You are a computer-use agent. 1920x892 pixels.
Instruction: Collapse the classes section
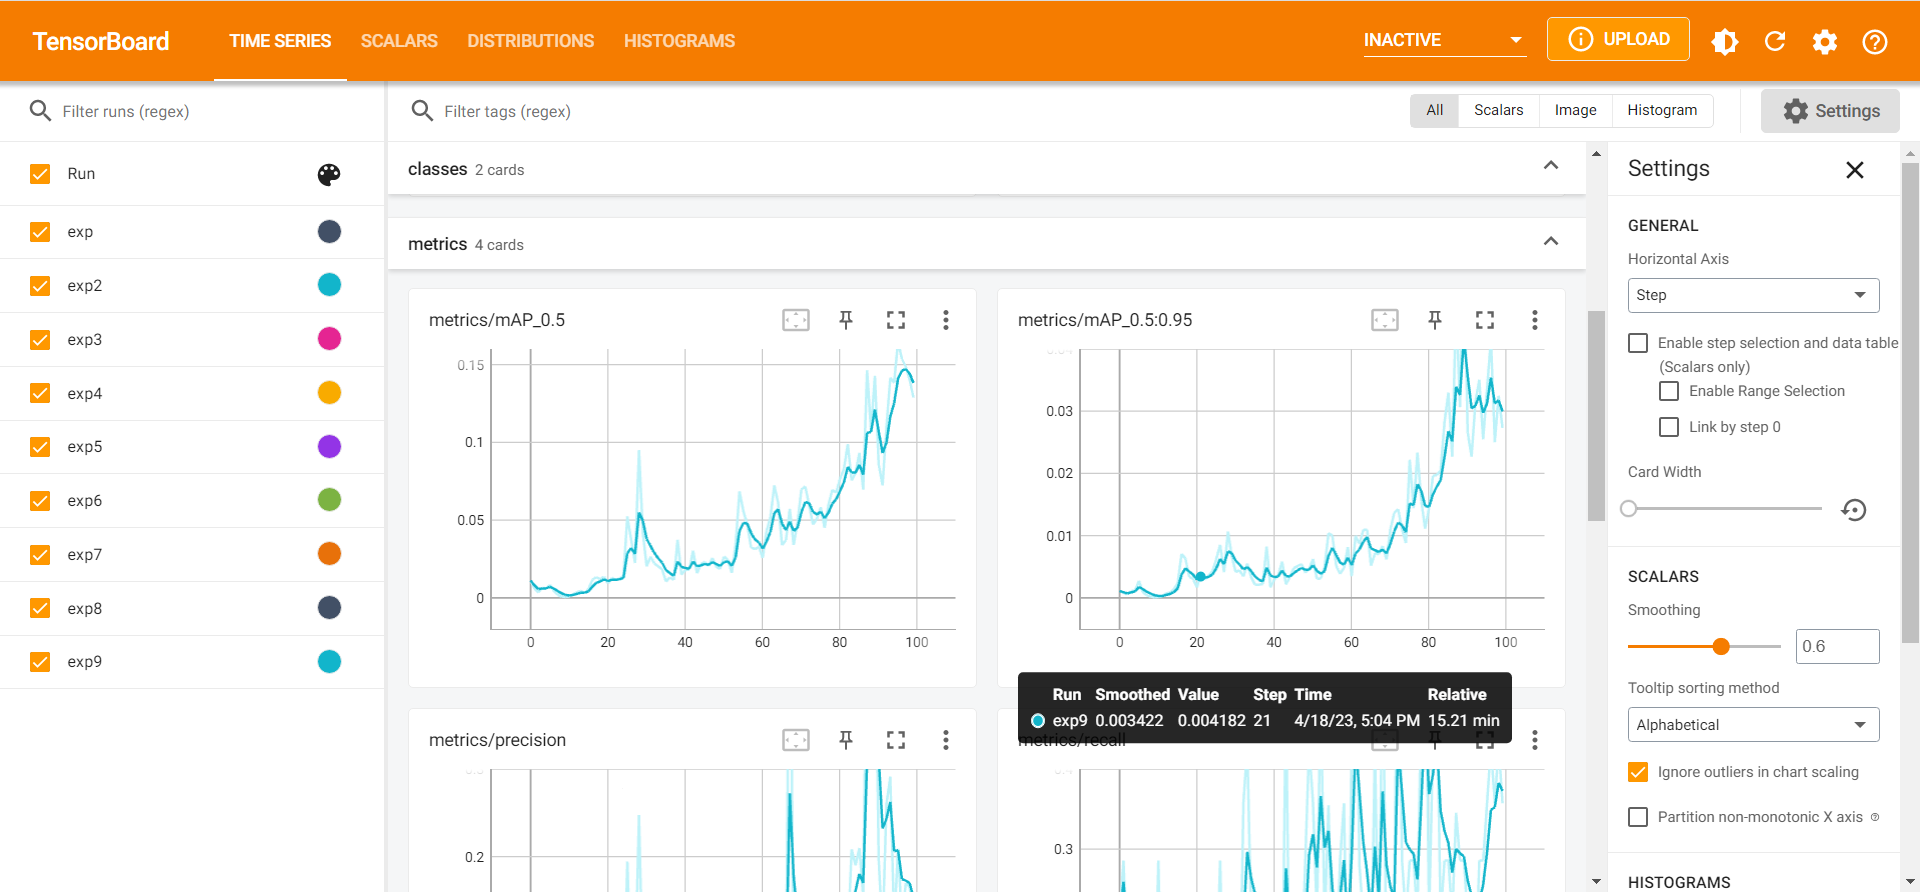1551,166
